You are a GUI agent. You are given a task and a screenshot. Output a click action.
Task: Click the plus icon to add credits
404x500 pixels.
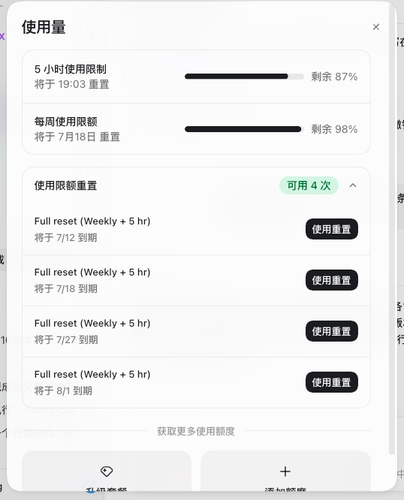tap(285, 471)
